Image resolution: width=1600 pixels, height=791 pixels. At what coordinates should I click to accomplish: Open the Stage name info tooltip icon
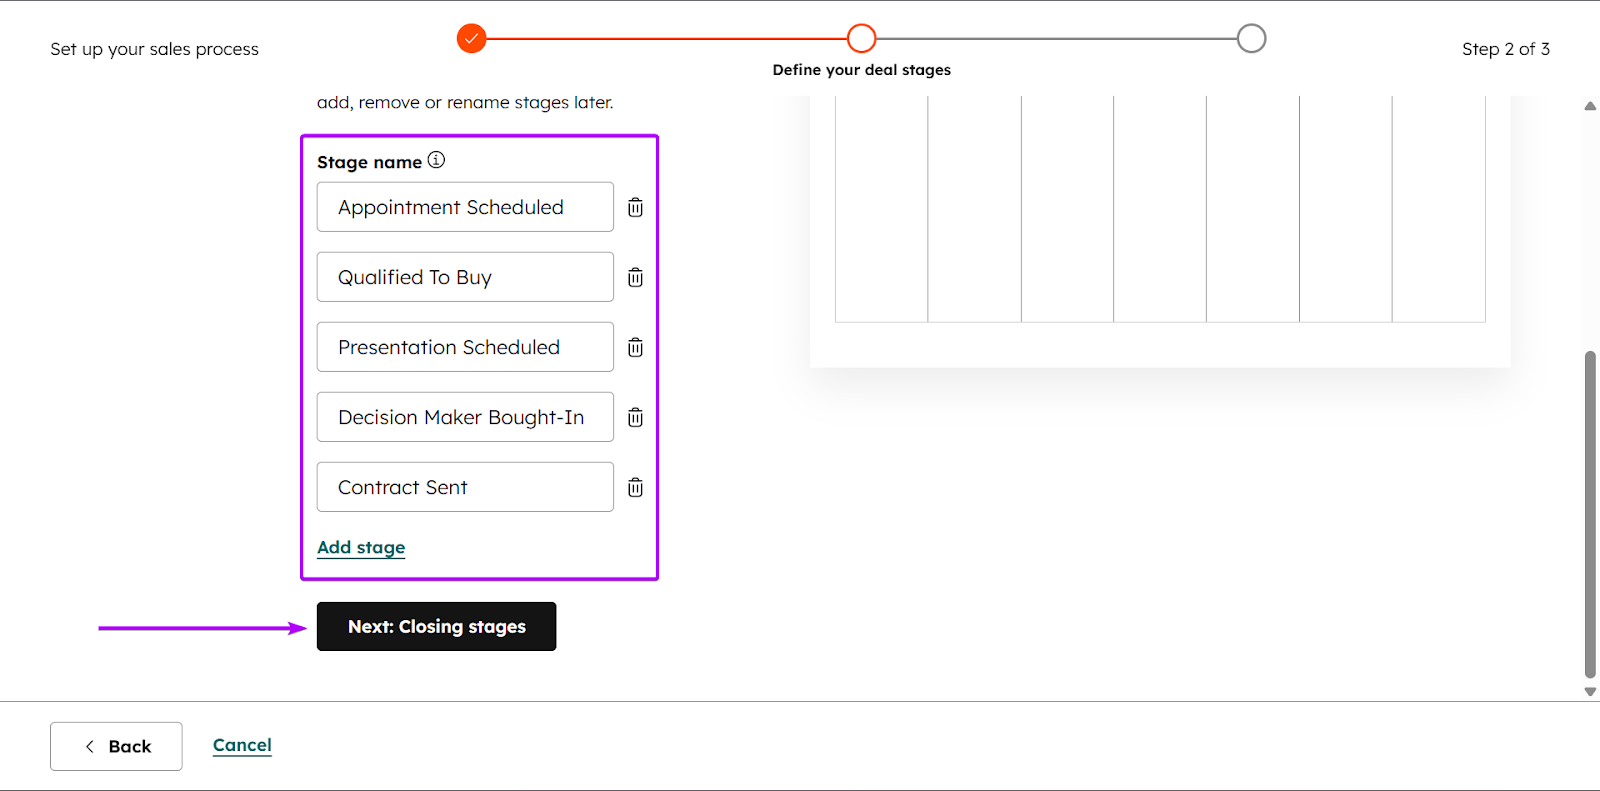pos(436,160)
